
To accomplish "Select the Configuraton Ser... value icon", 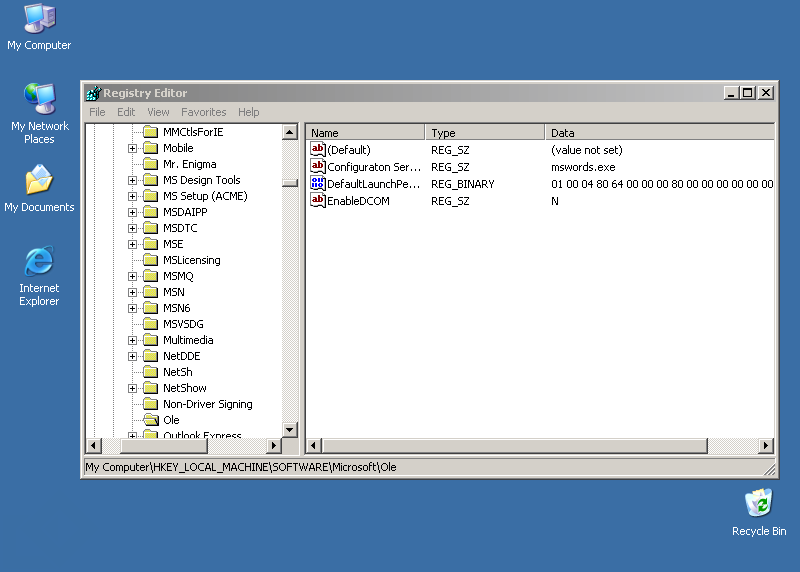I will click(317, 166).
